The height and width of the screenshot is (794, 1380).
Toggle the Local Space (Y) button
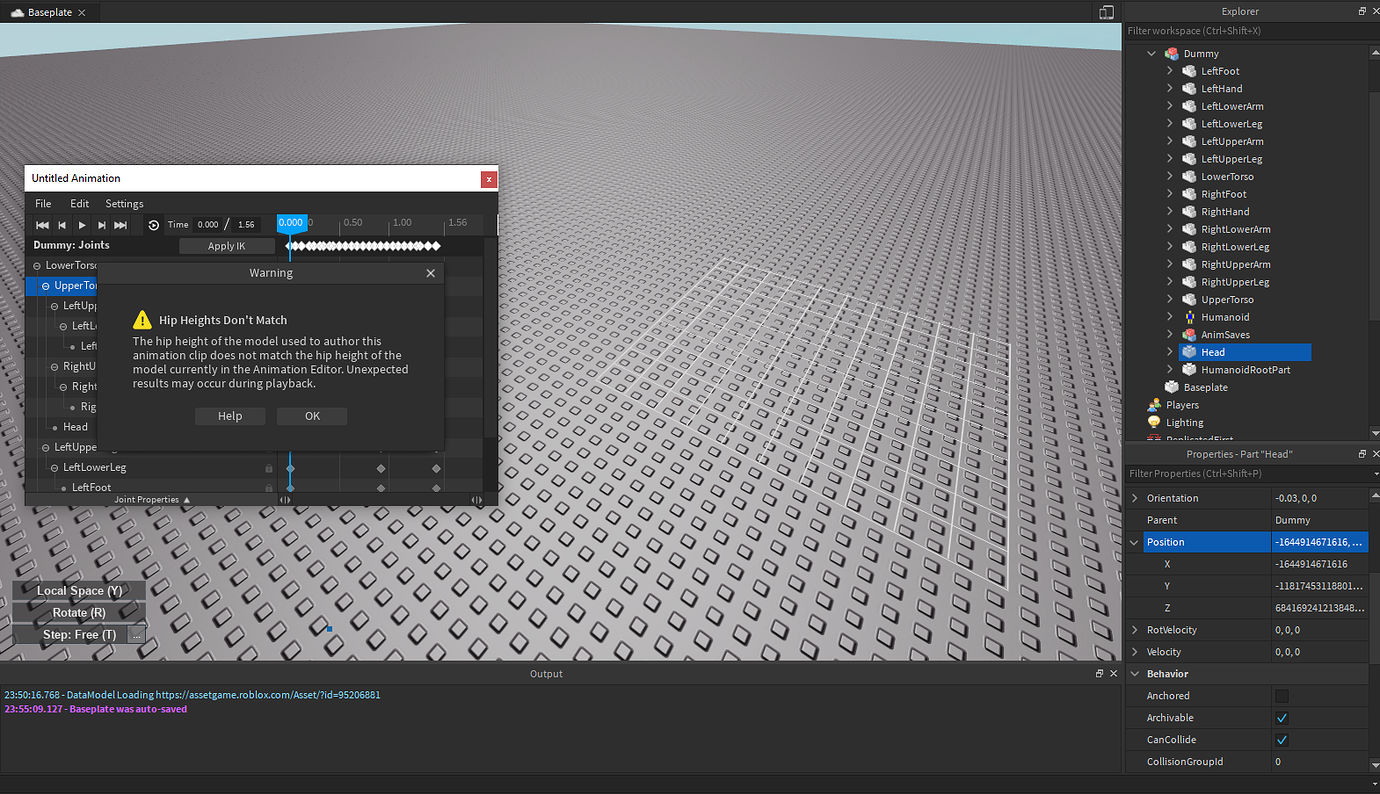coord(79,591)
